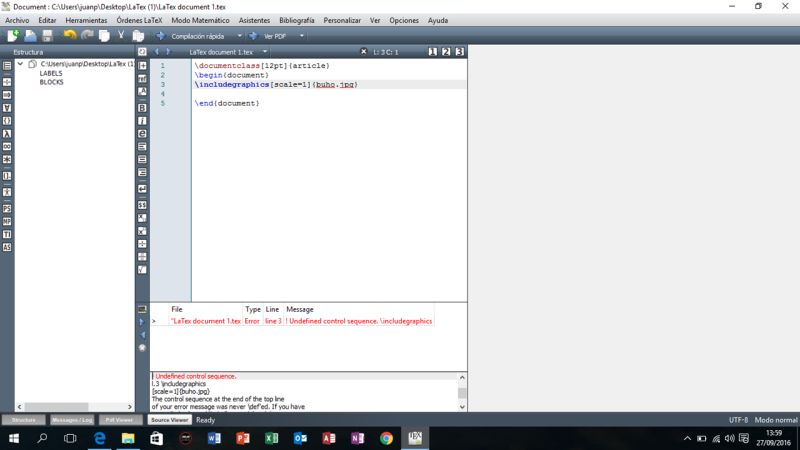Open TI TikZ commands panel
Image resolution: width=800 pixels, height=450 pixels.
pos(7,234)
